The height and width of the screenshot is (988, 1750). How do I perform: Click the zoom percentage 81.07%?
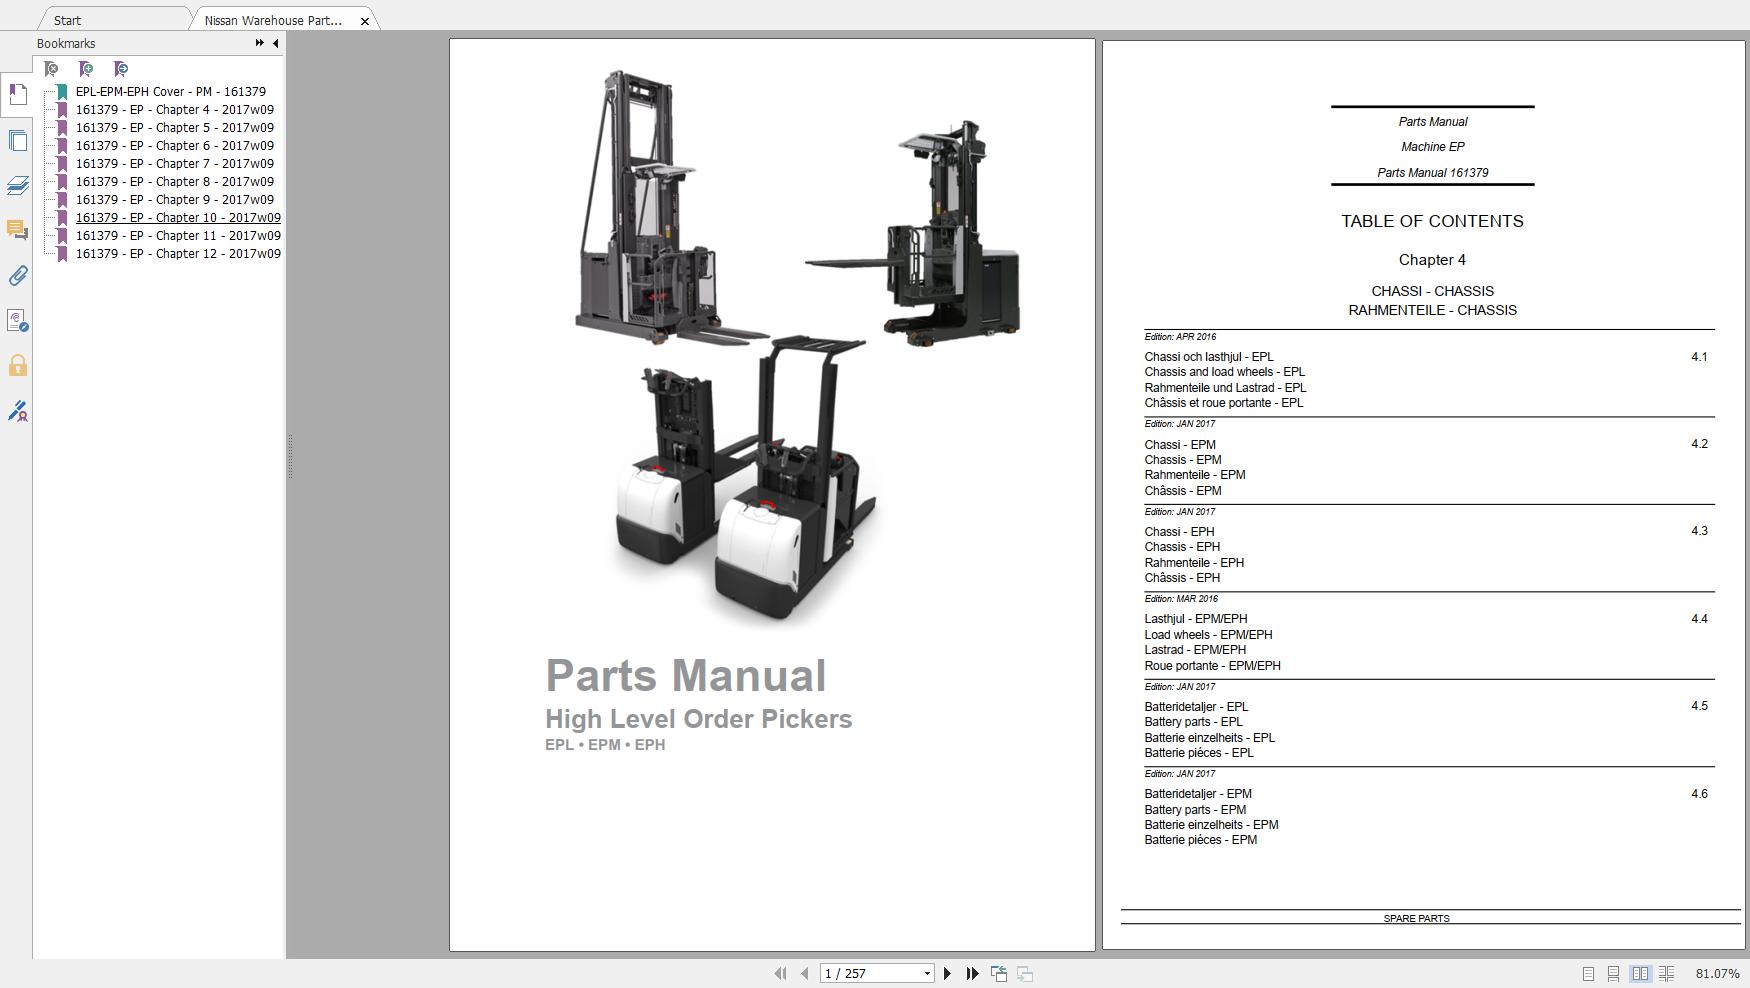pos(1717,974)
